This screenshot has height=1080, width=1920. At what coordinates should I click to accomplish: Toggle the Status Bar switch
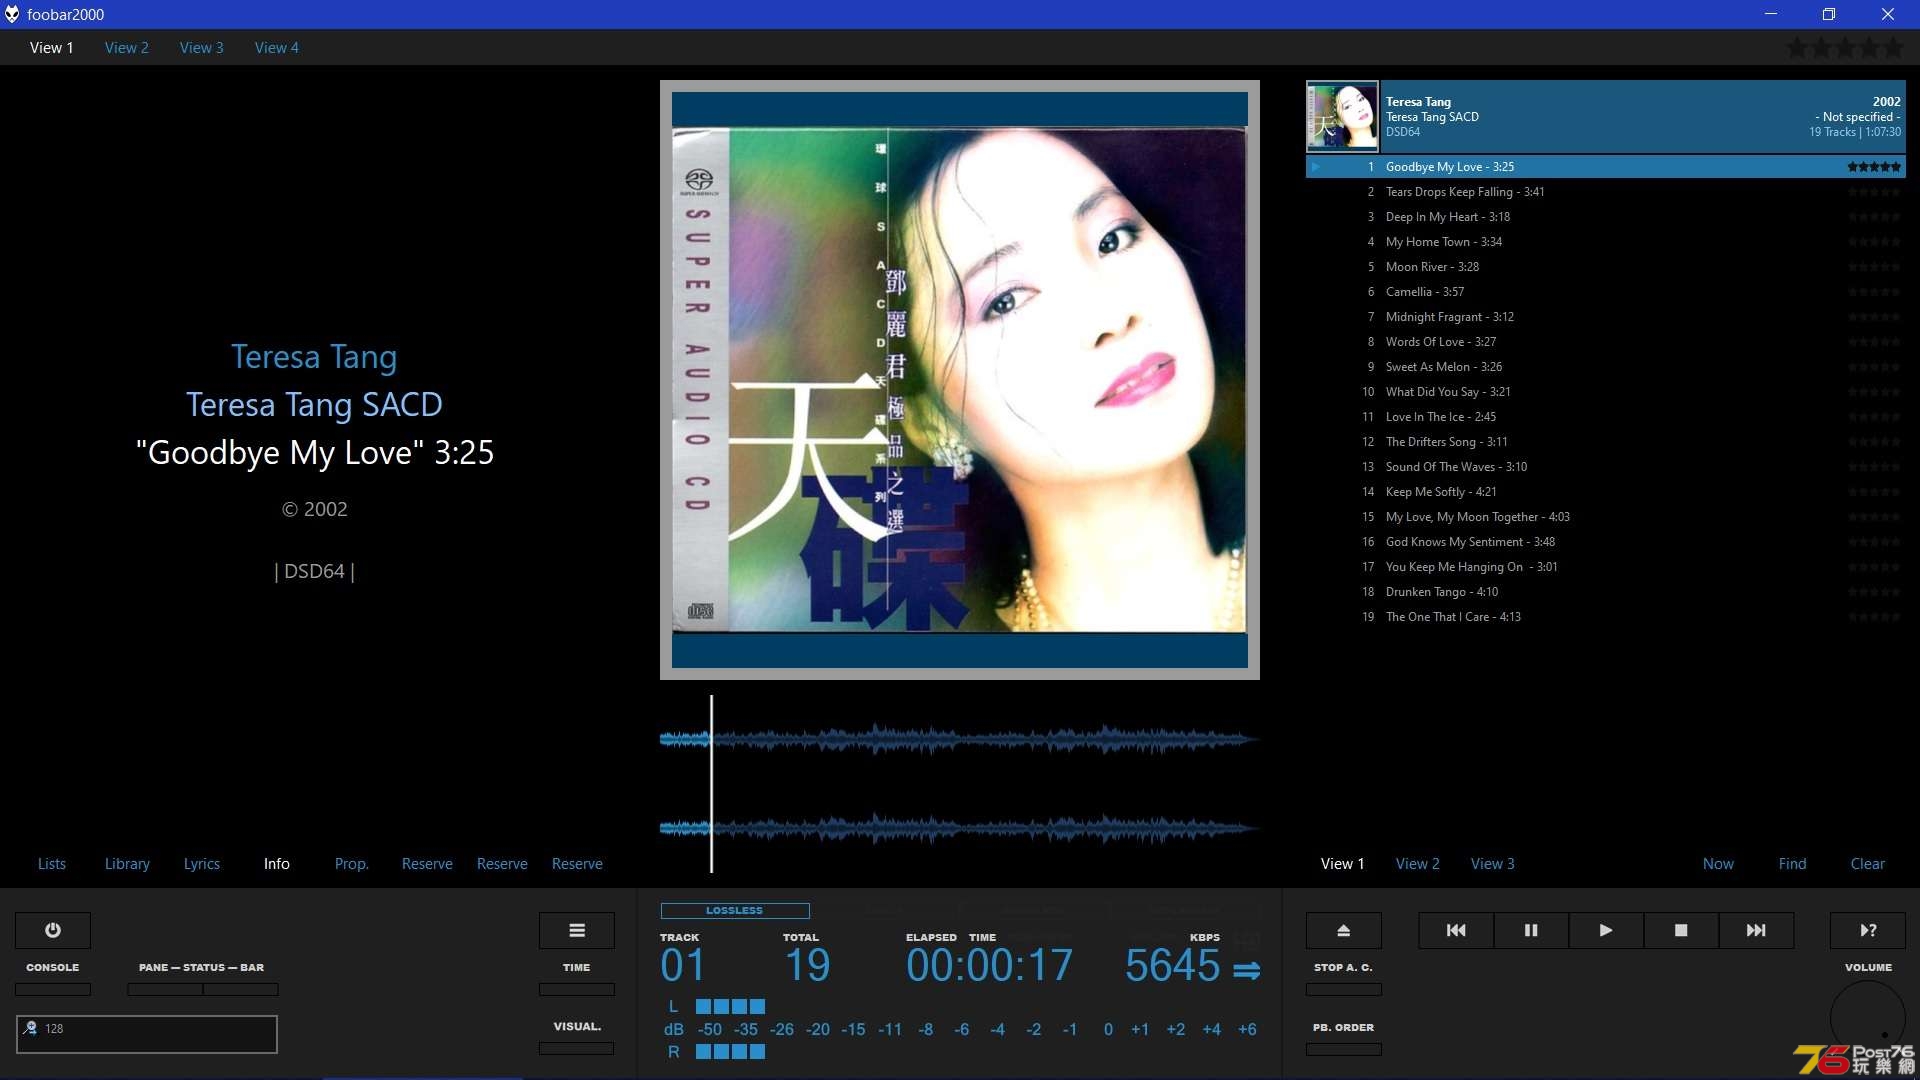pos(241,989)
